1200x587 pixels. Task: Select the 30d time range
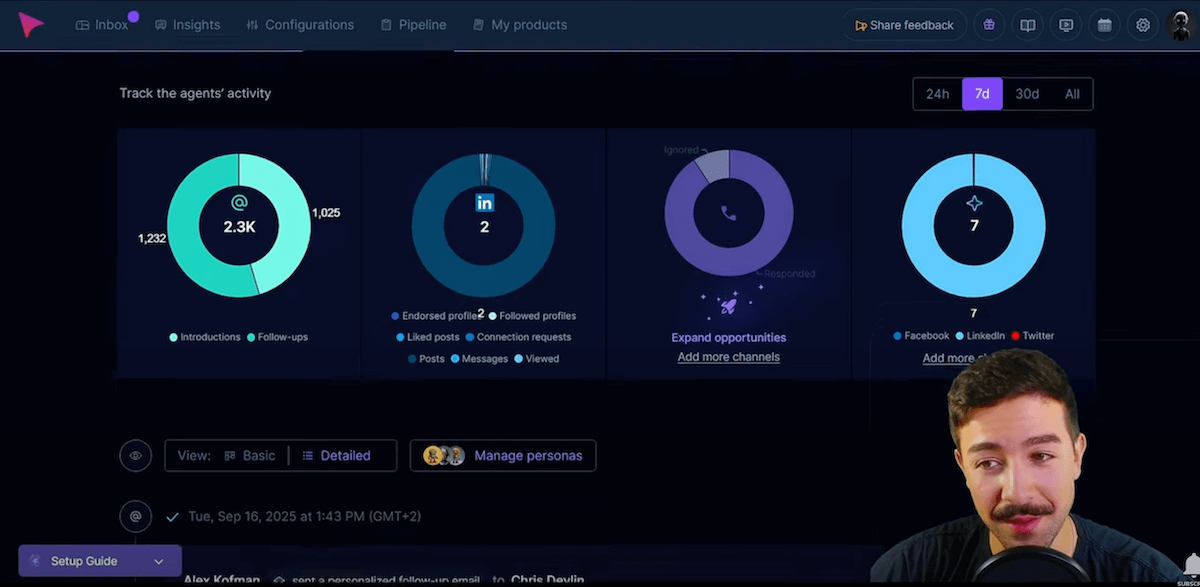pos(1027,94)
